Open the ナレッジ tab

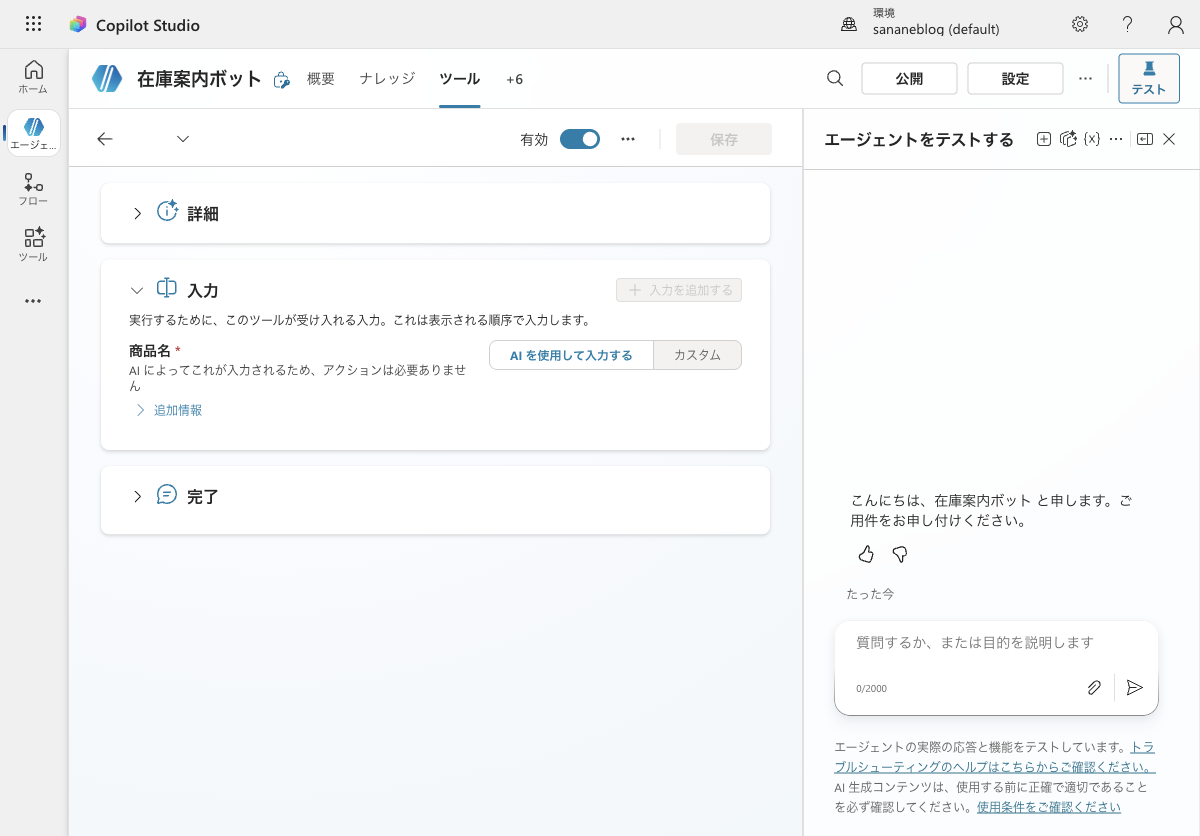[x=387, y=78]
